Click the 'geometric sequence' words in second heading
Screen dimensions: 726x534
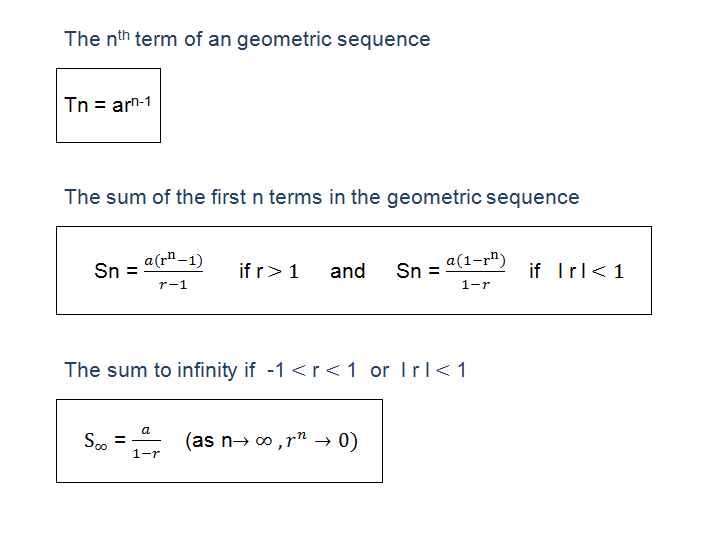[x=483, y=198]
